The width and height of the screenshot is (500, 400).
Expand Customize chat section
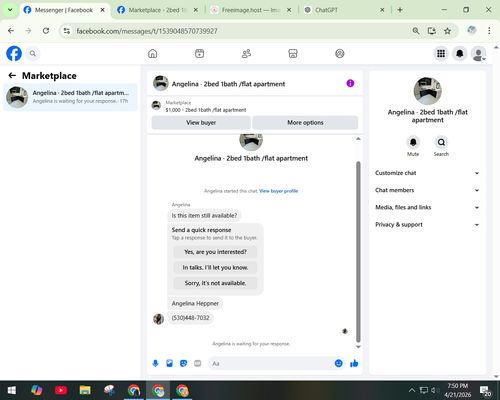point(427,173)
